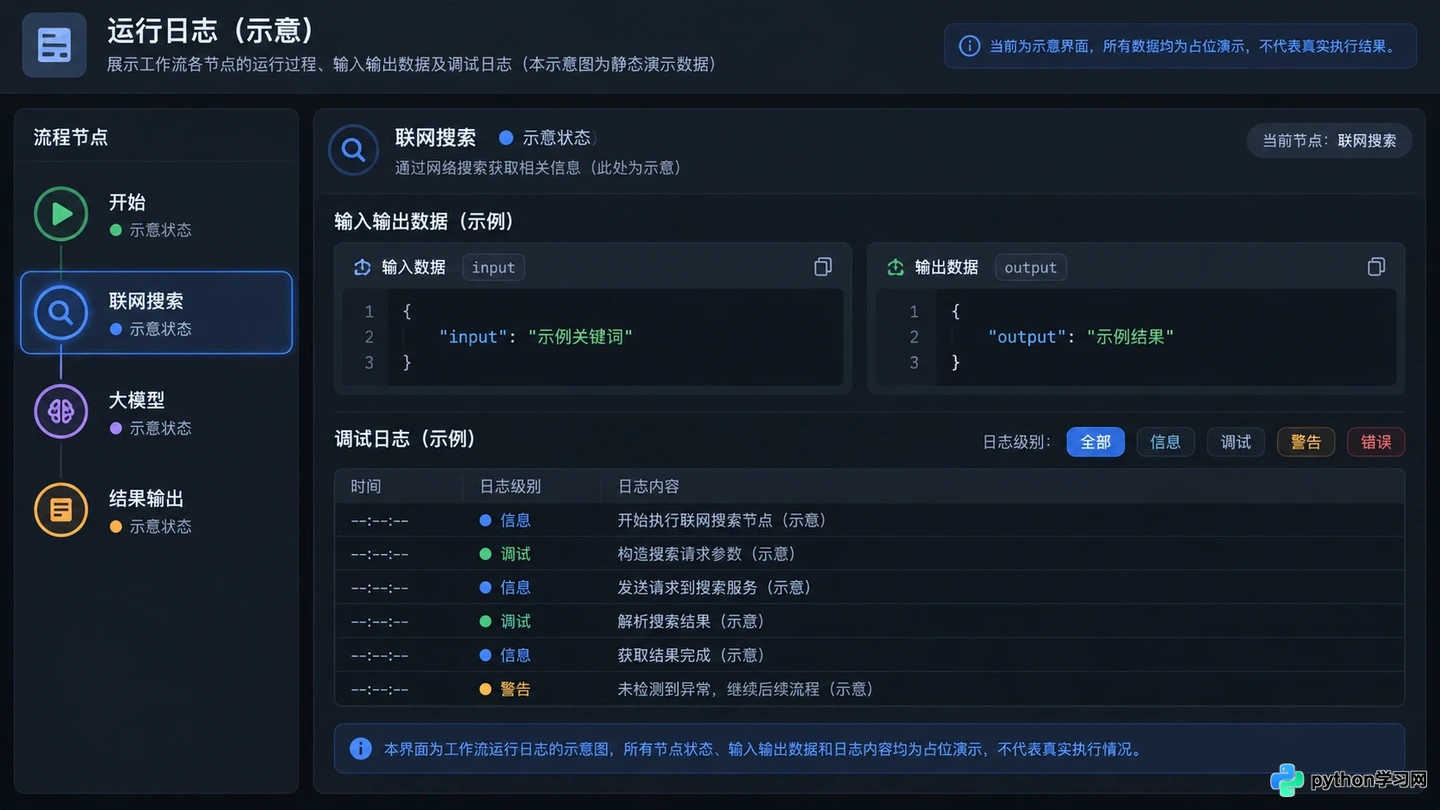Click log row 开始执行联网搜索节点（示意）
The height and width of the screenshot is (810, 1440).
869,520
